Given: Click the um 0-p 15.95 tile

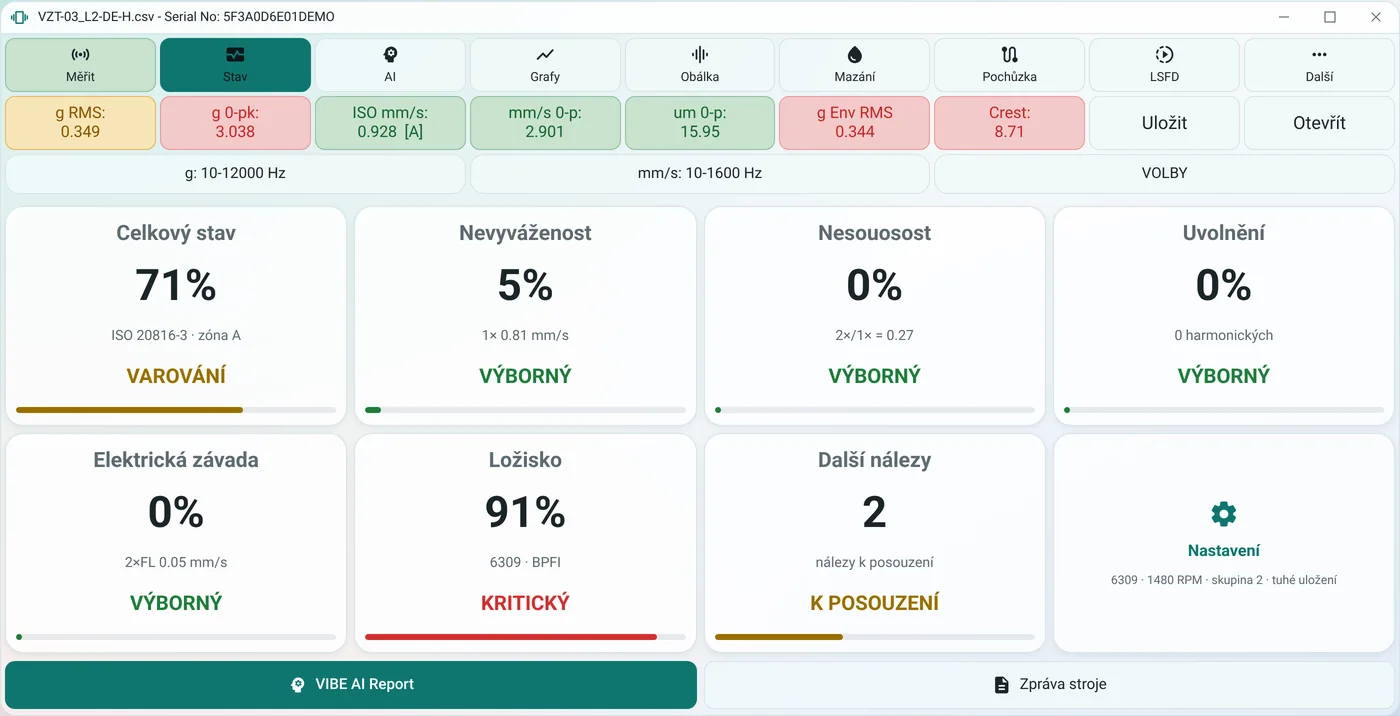Looking at the screenshot, I should [700, 123].
